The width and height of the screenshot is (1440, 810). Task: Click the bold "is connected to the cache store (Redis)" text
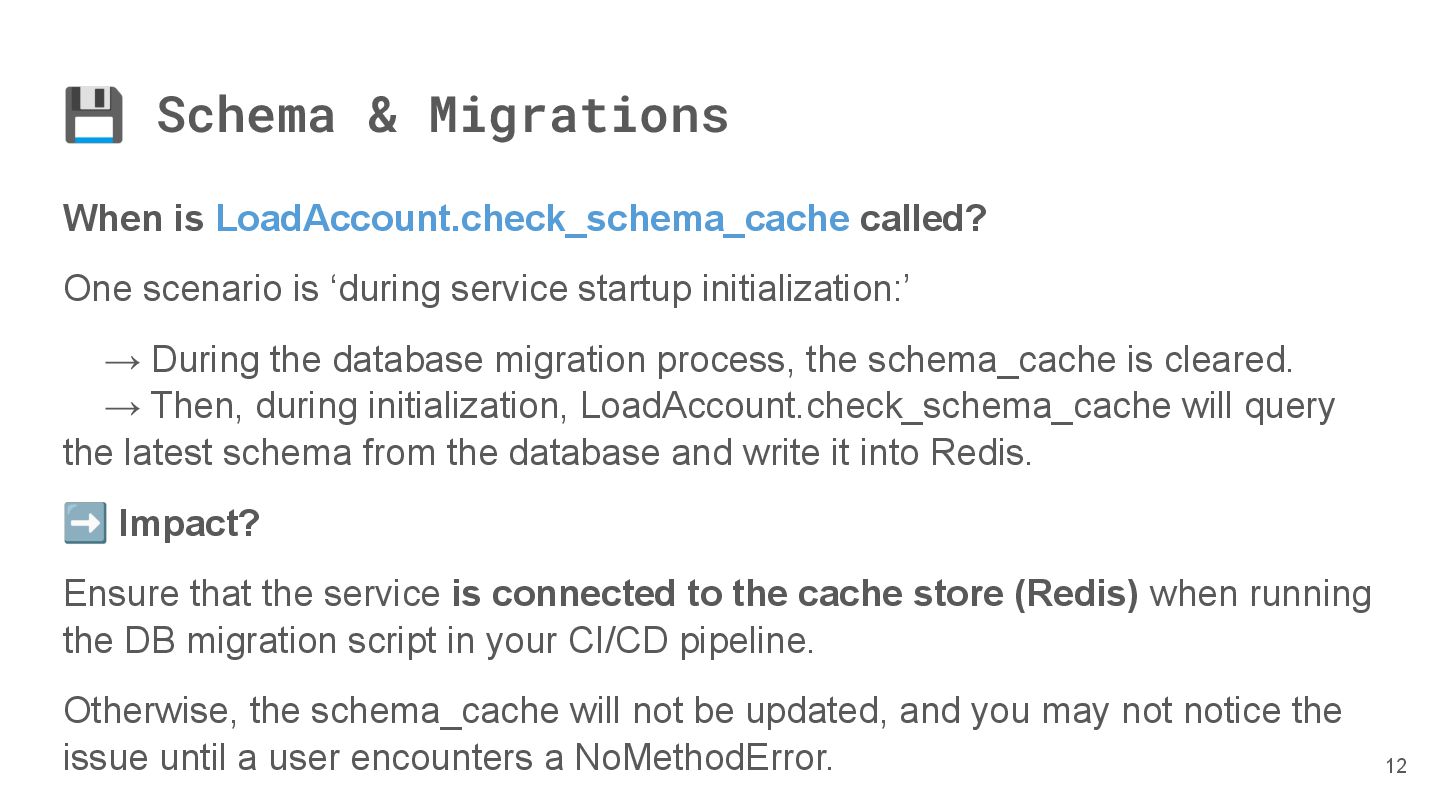[x=795, y=594]
